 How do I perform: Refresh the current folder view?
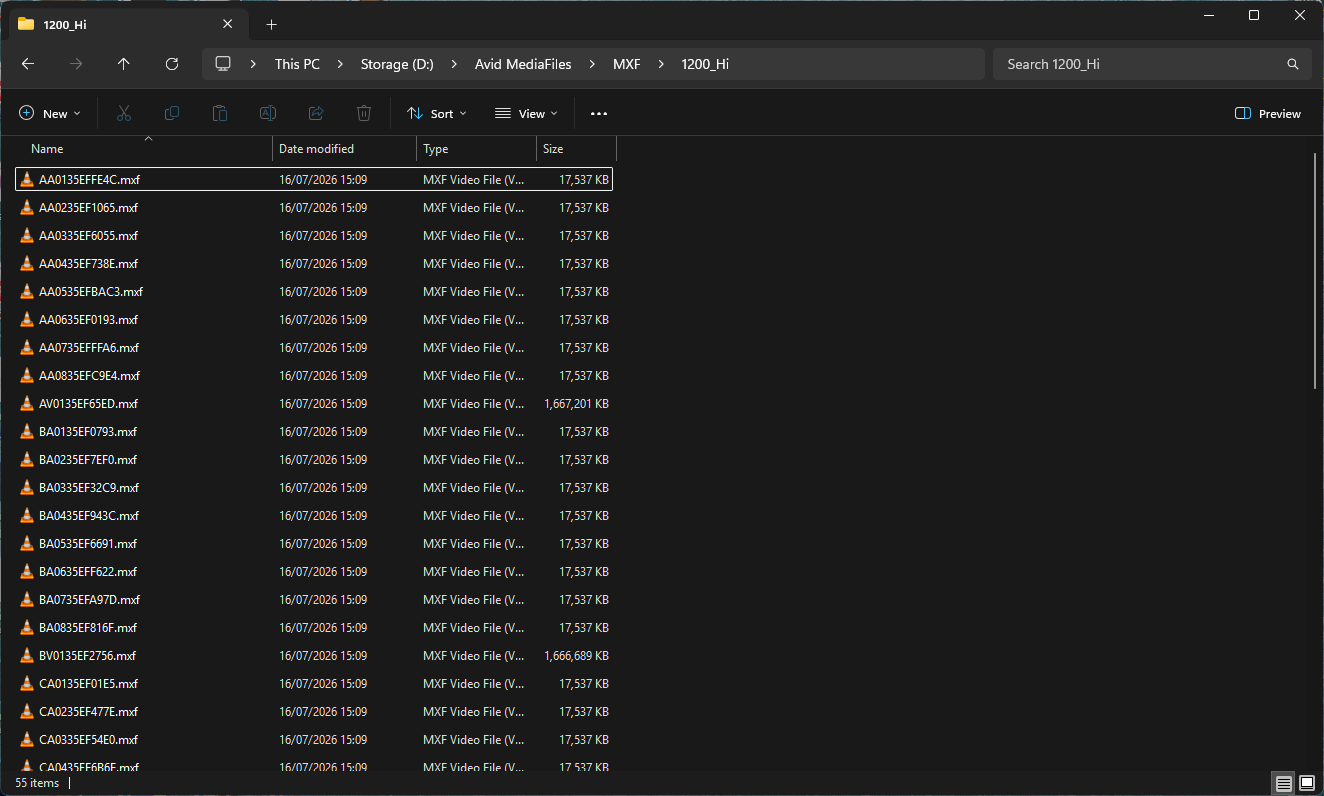pyautogui.click(x=172, y=64)
